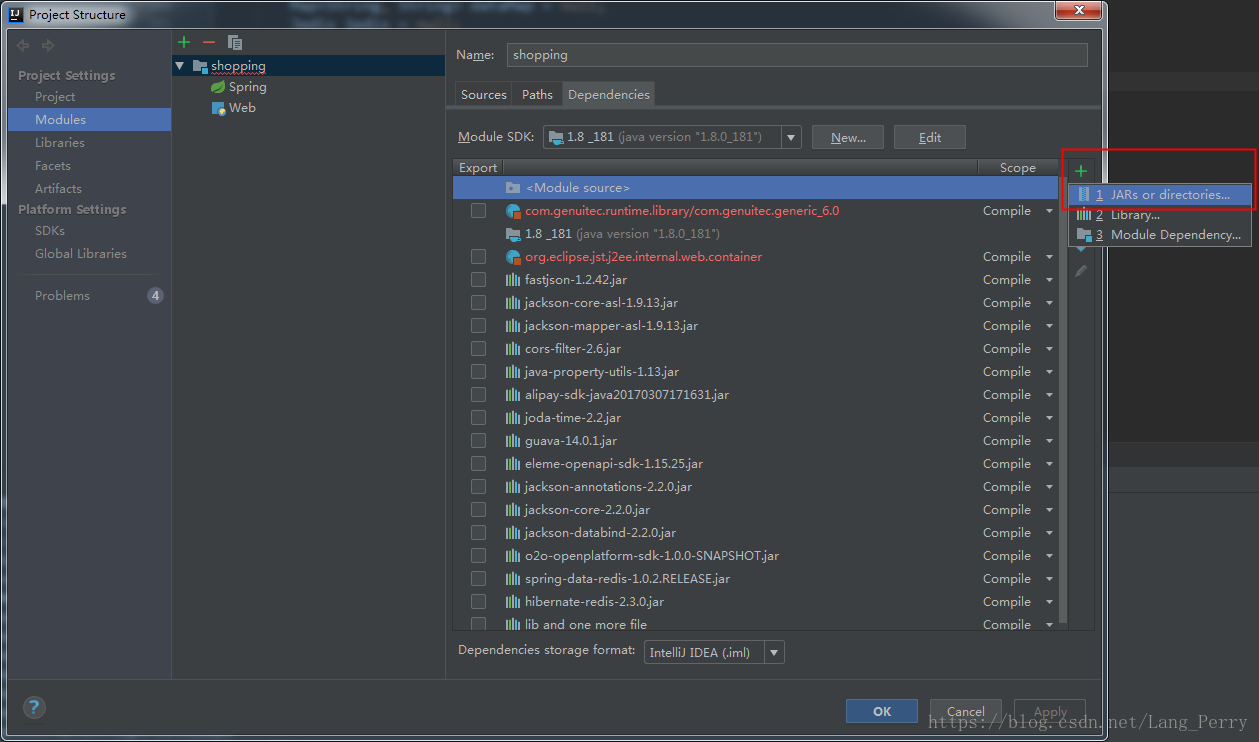Click the Apply button
The width and height of the screenshot is (1259, 742).
pyautogui.click(x=1050, y=711)
